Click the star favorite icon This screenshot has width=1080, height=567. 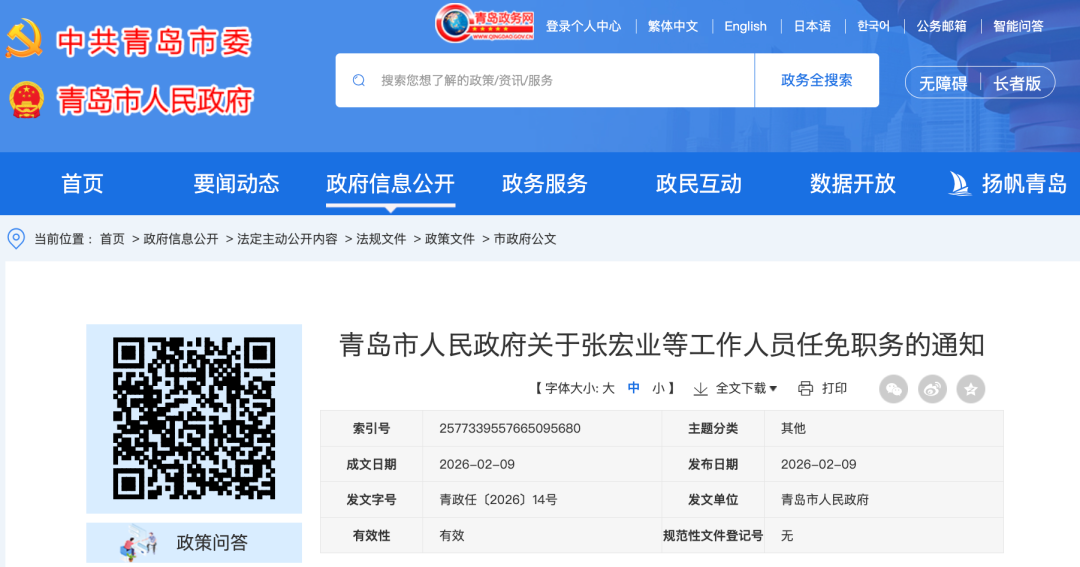(x=970, y=389)
